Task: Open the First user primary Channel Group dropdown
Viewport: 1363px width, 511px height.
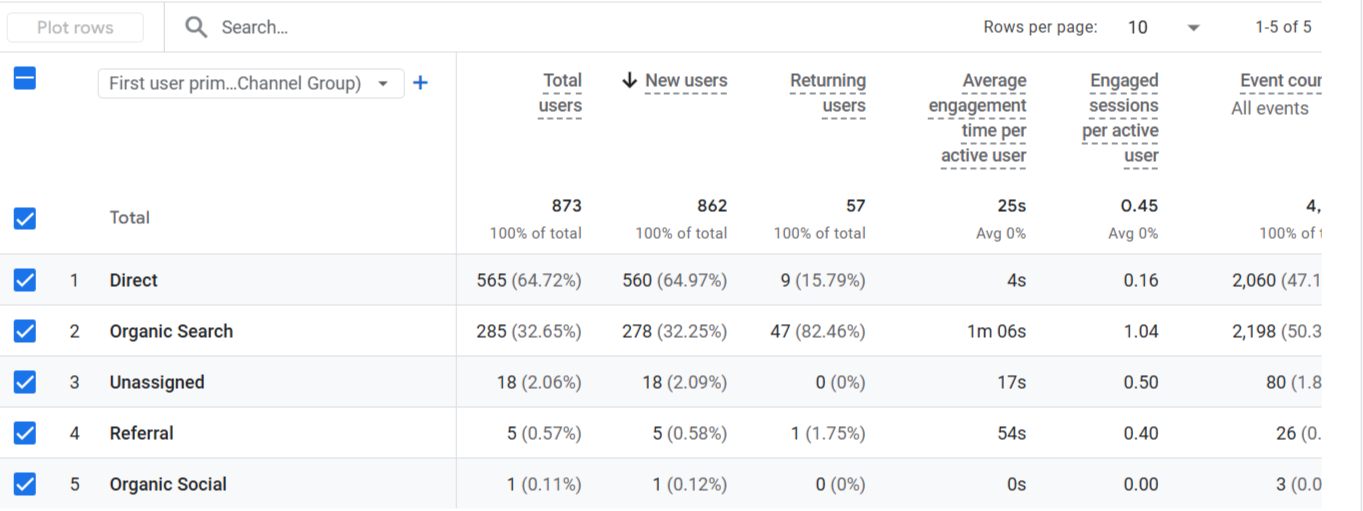Action: click(x=251, y=83)
